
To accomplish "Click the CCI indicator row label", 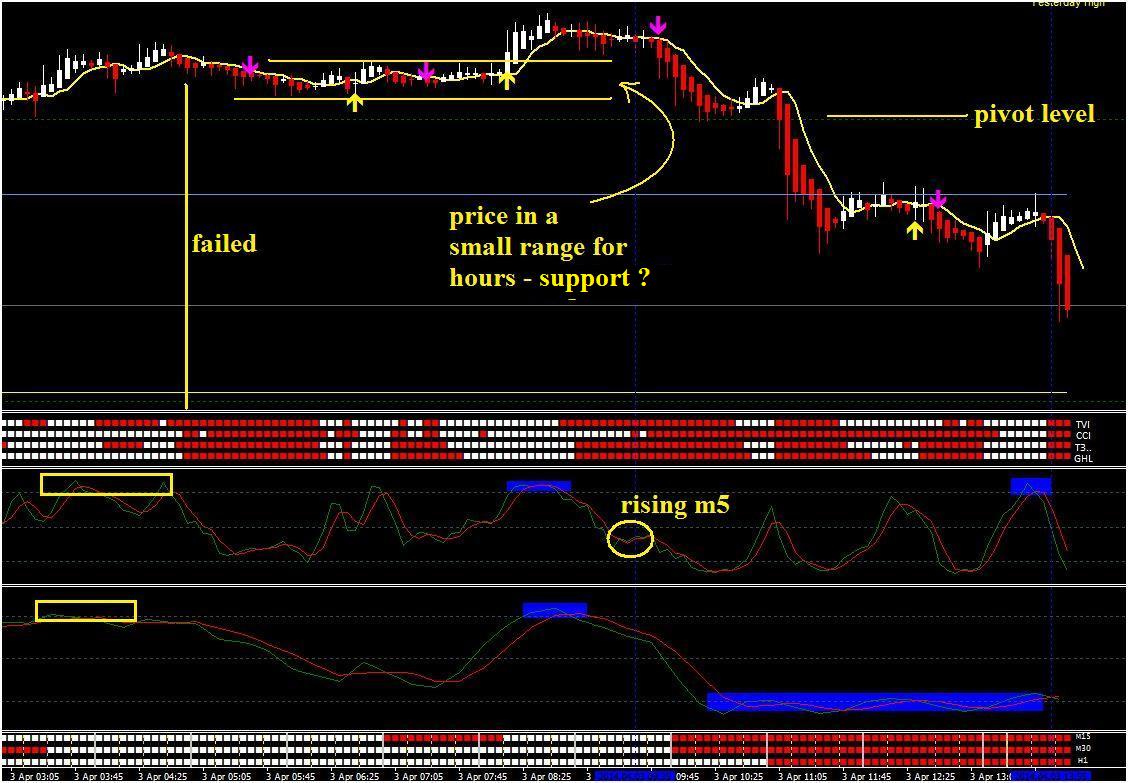I will coord(1081,435).
